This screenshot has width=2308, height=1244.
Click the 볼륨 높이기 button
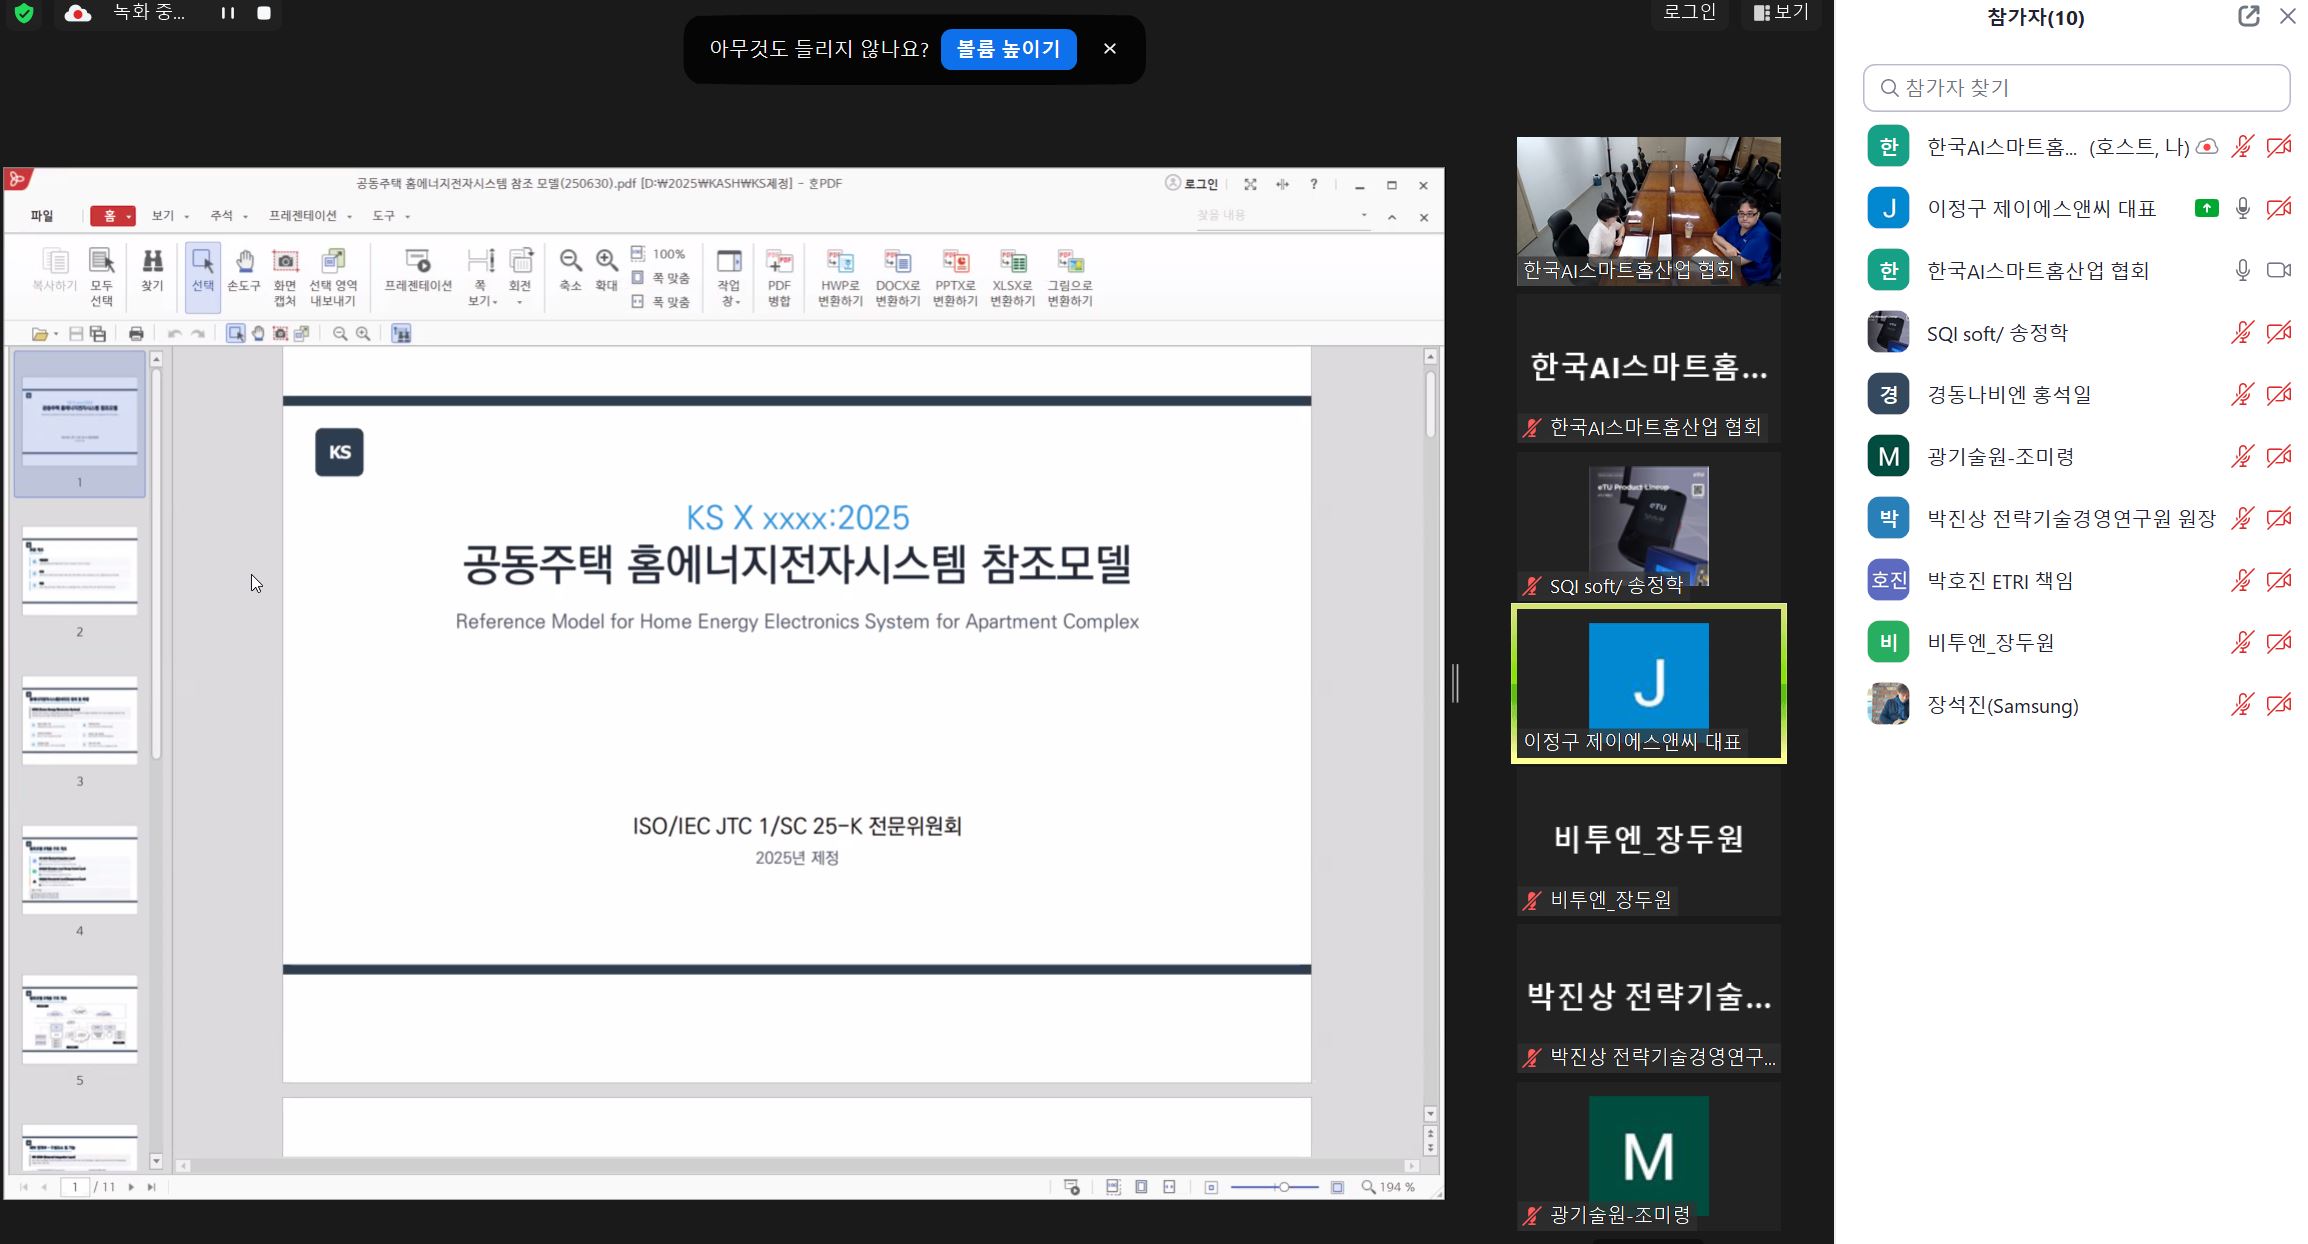(1008, 49)
